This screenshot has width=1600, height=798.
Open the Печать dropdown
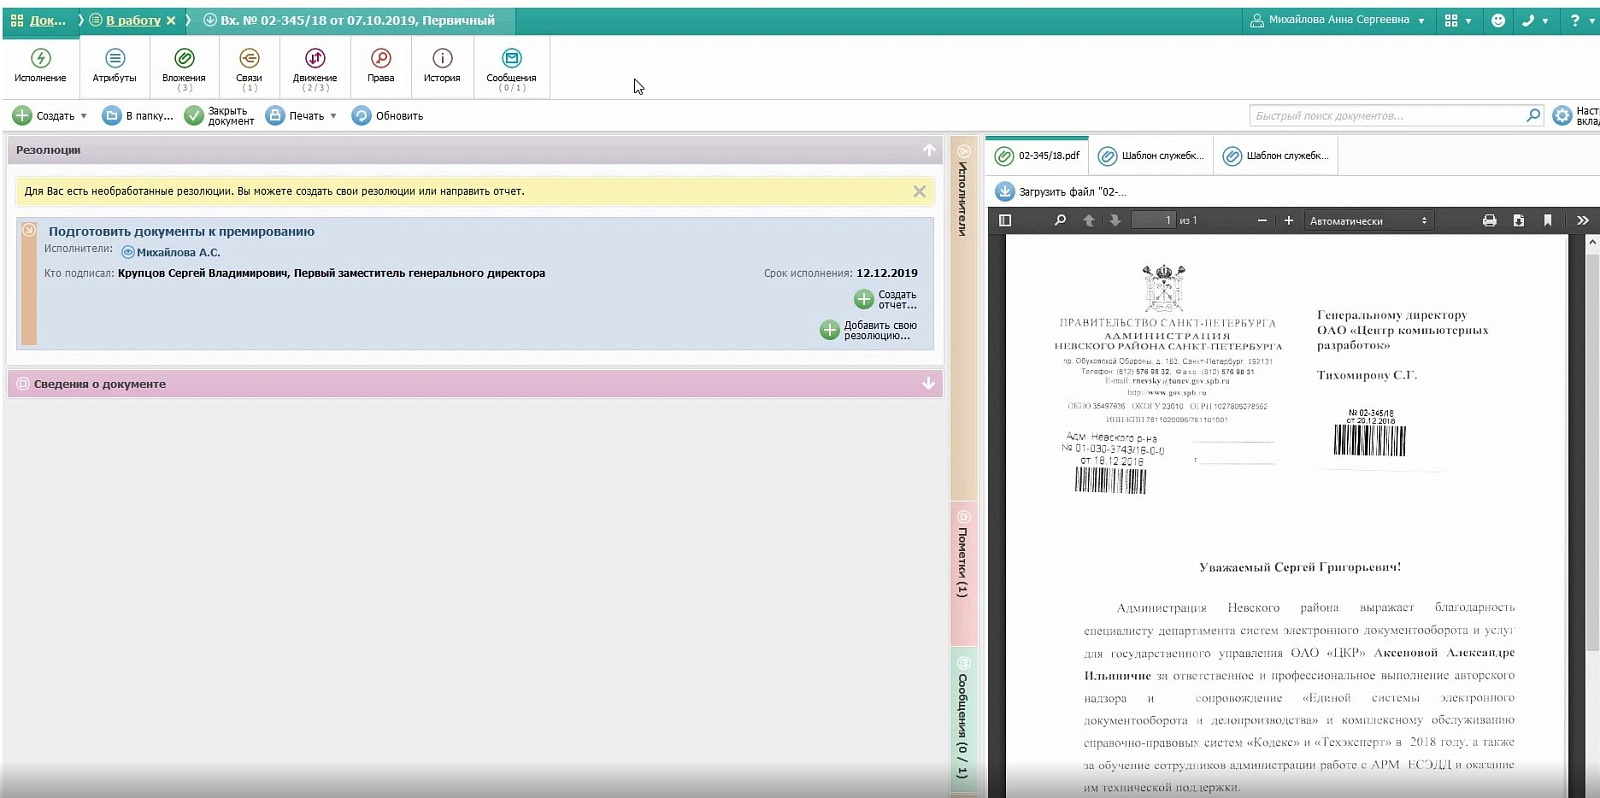coord(301,116)
